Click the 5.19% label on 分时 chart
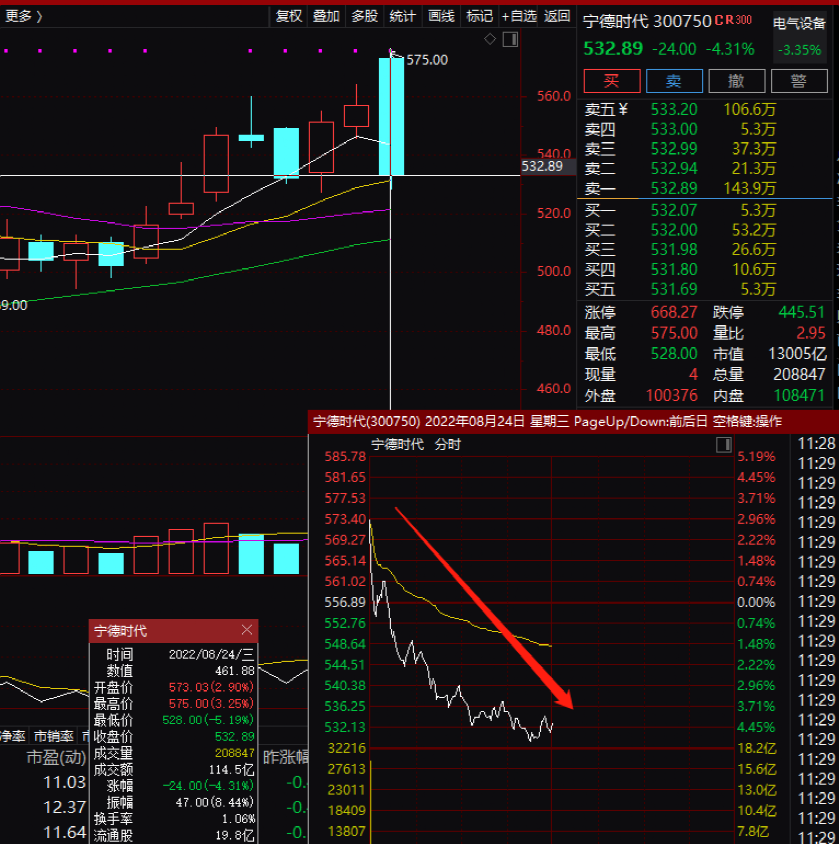This screenshot has width=839, height=844. pos(757,456)
